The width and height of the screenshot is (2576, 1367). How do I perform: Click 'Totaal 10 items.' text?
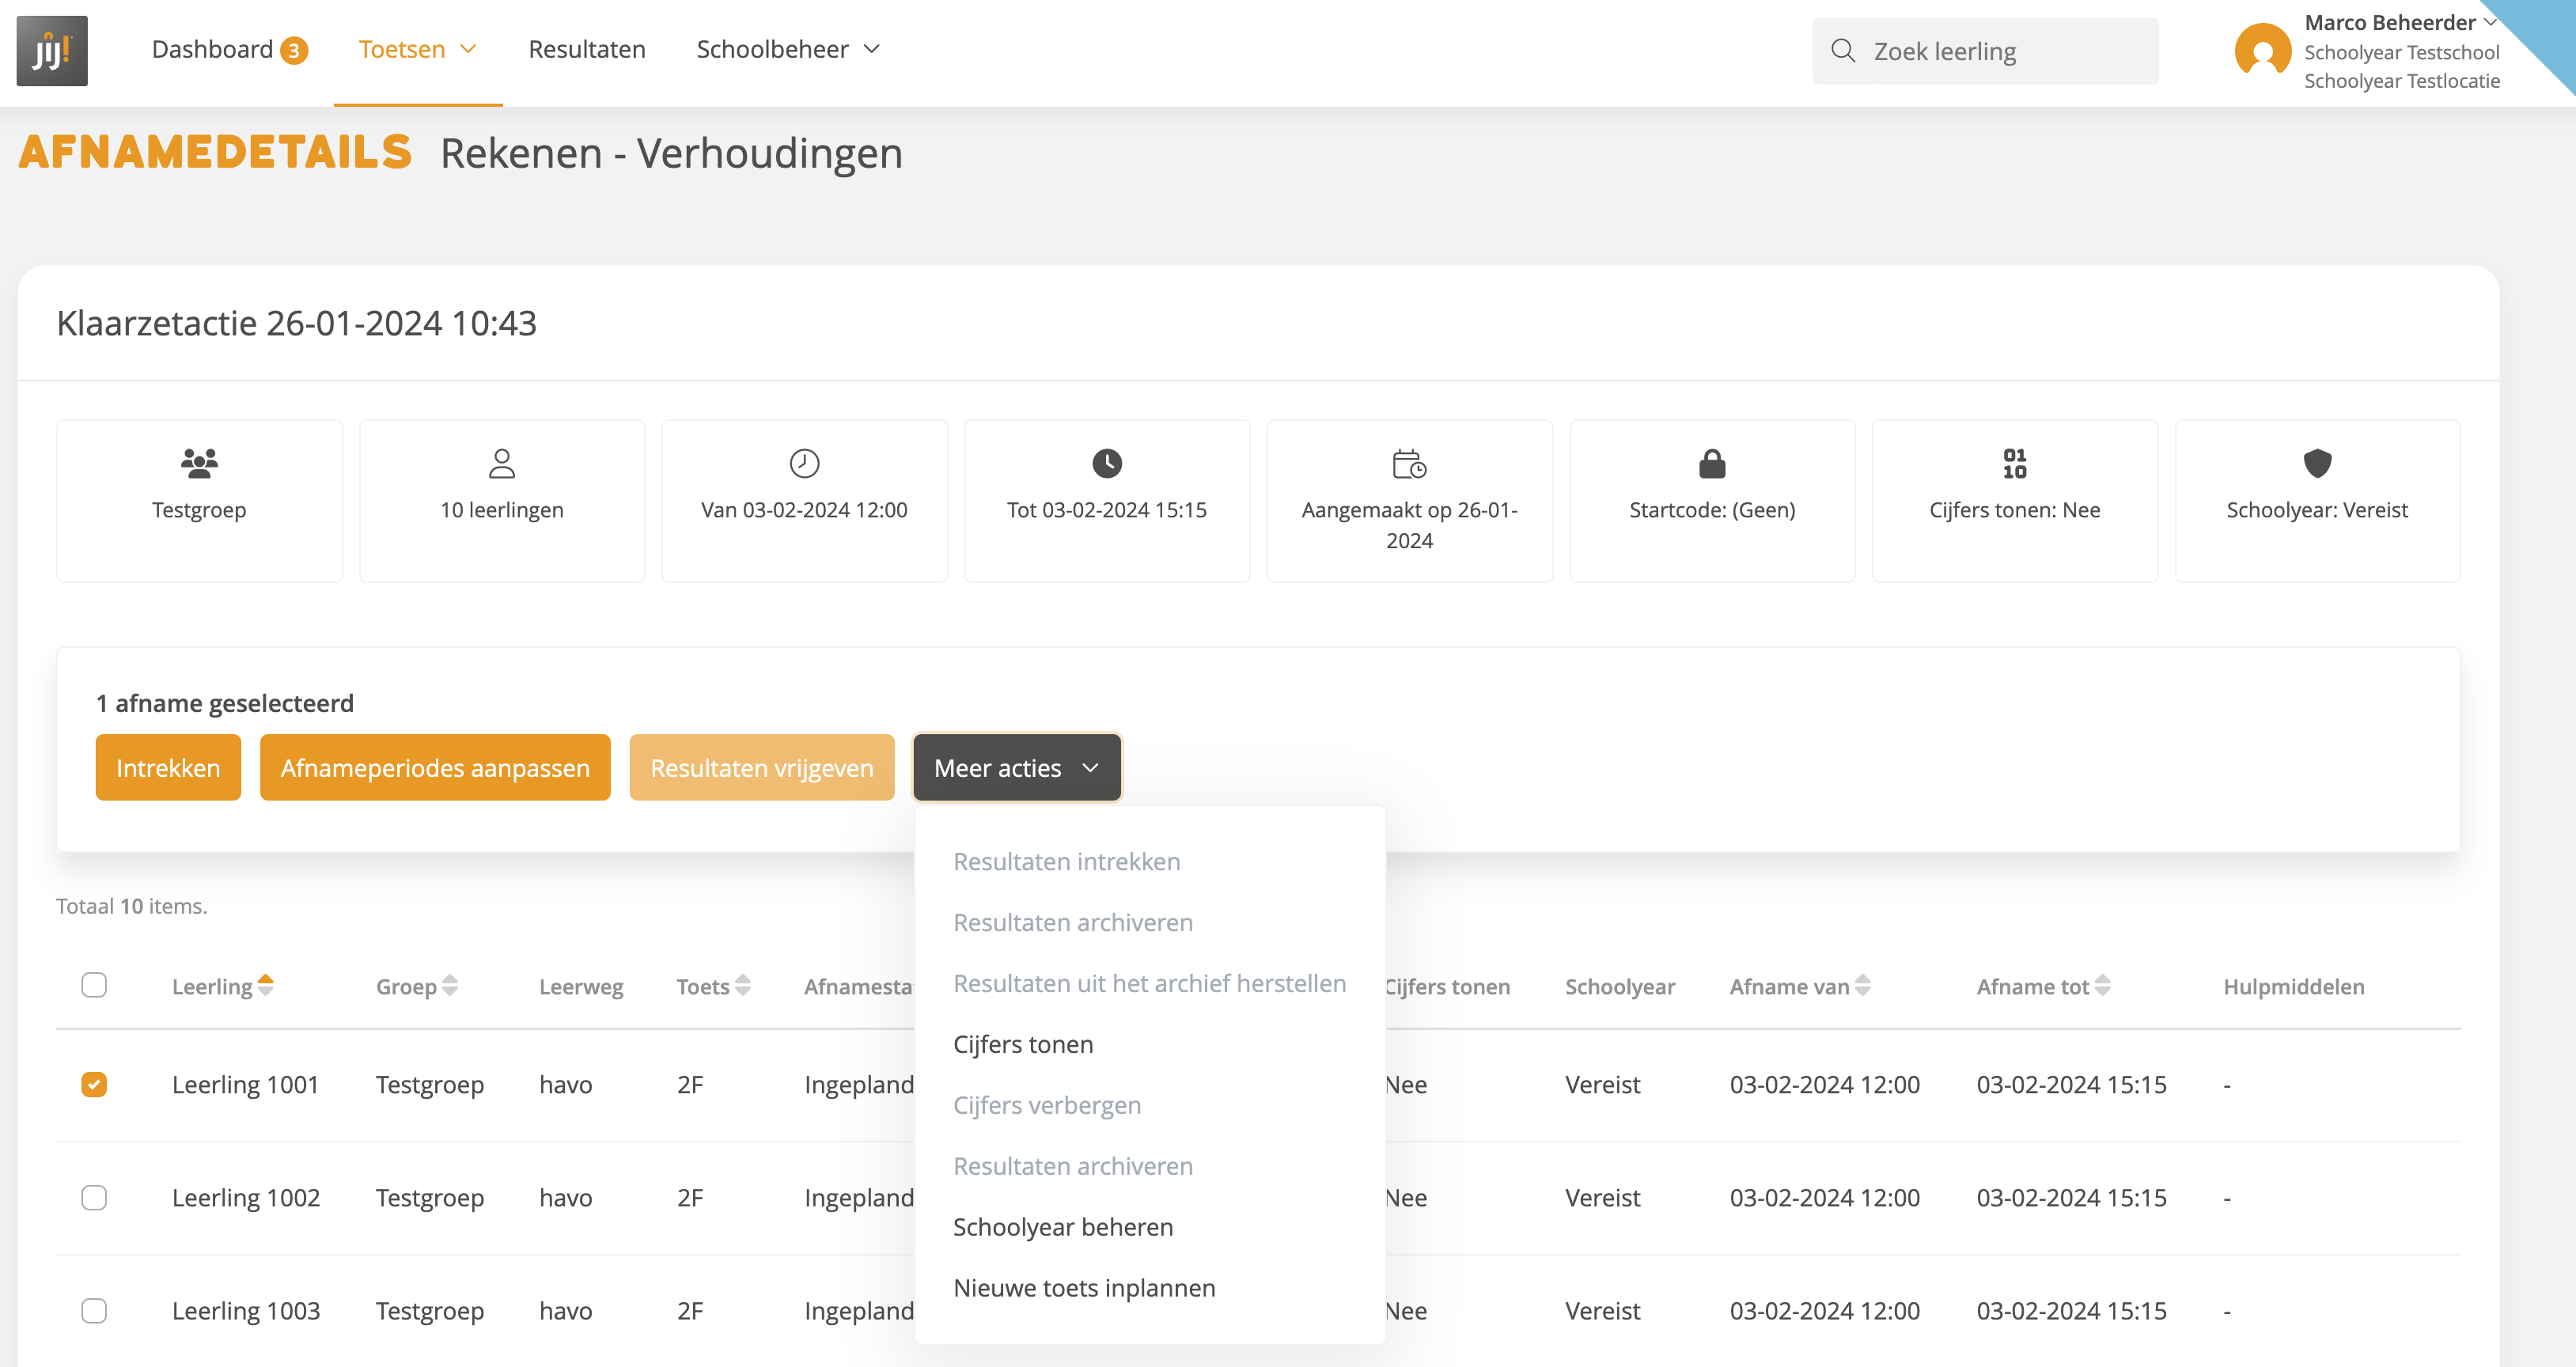click(132, 906)
